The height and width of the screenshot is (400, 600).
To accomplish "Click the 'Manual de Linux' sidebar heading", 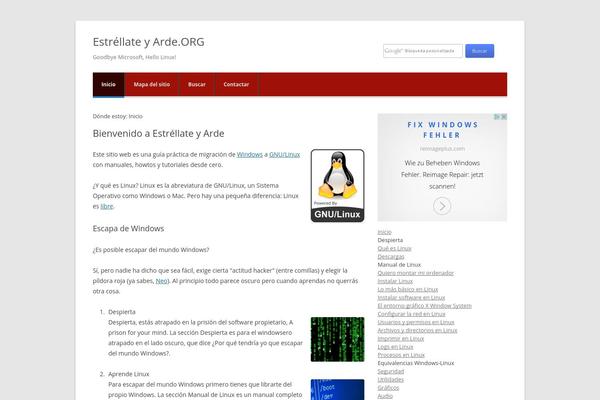I will (399, 264).
